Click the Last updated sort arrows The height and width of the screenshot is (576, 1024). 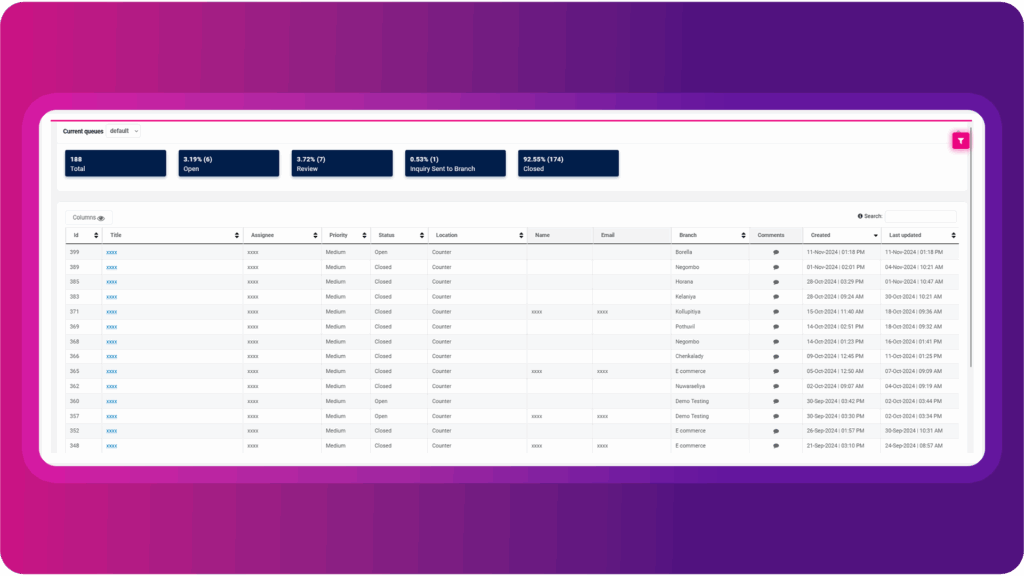(x=953, y=235)
